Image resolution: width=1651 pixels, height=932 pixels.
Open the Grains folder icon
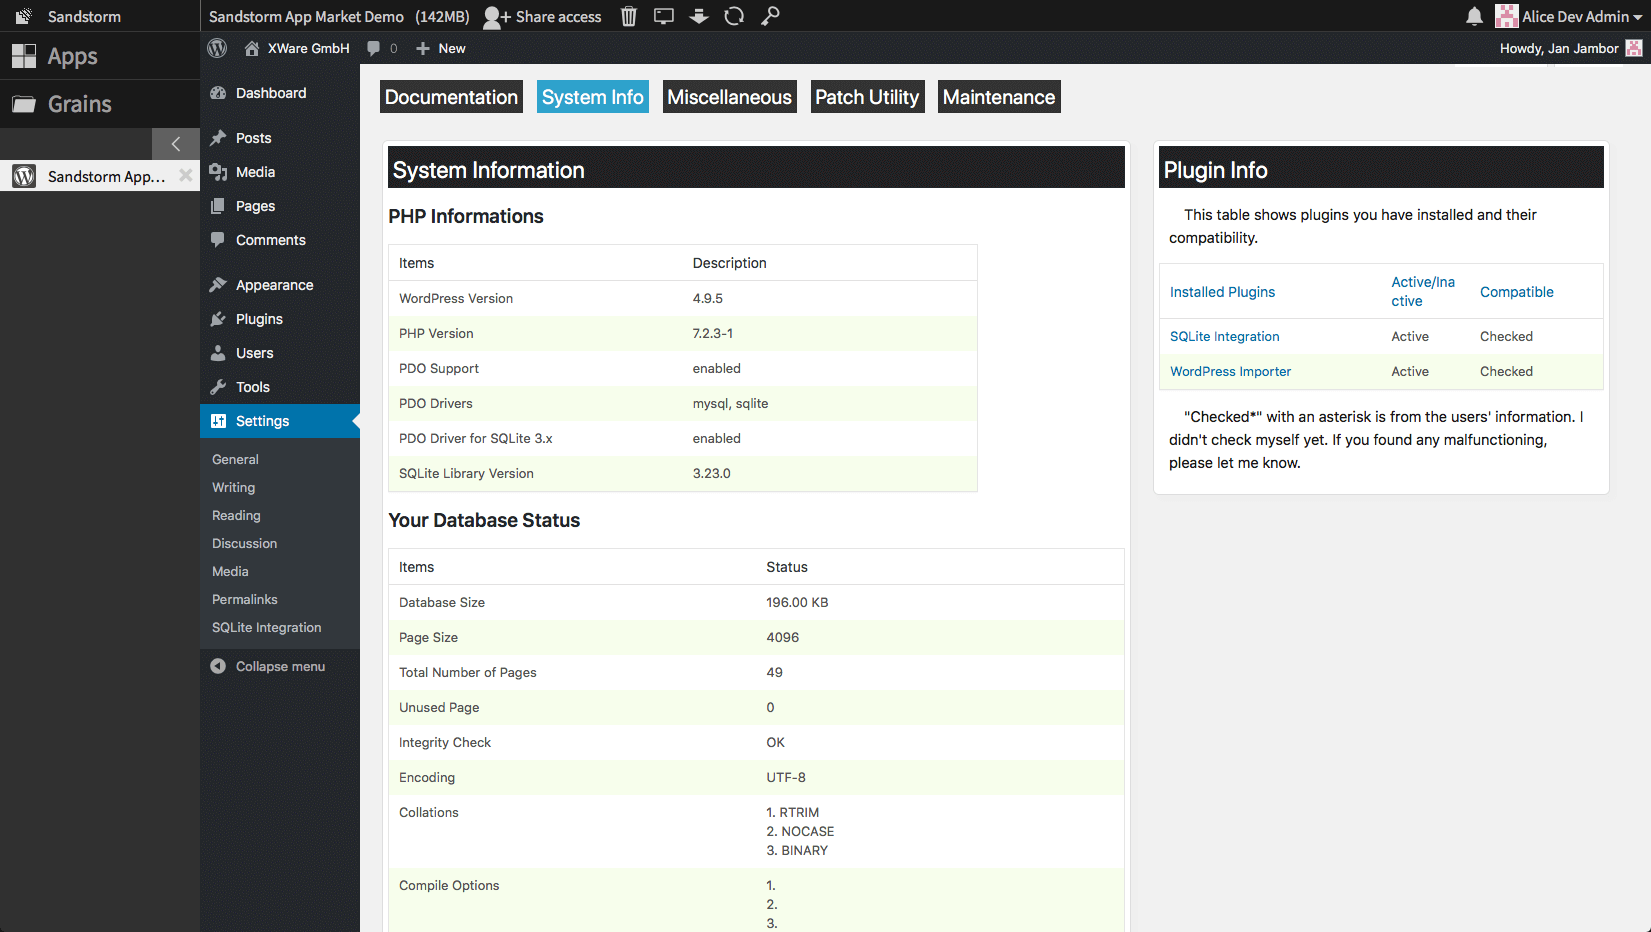[x=24, y=104]
